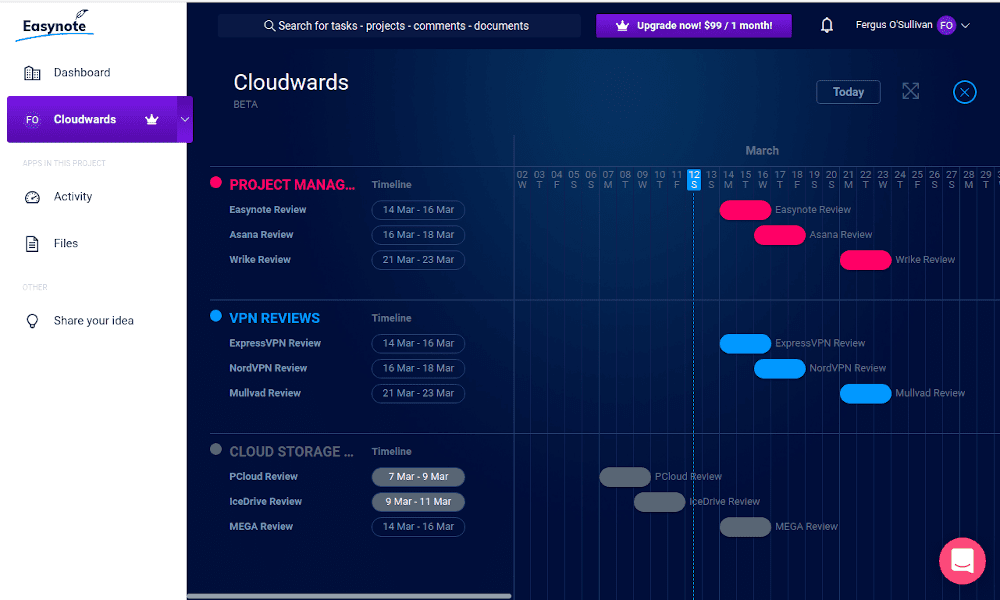Select the NordVPN Review task name
This screenshot has width=1000, height=600.
(x=268, y=368)
